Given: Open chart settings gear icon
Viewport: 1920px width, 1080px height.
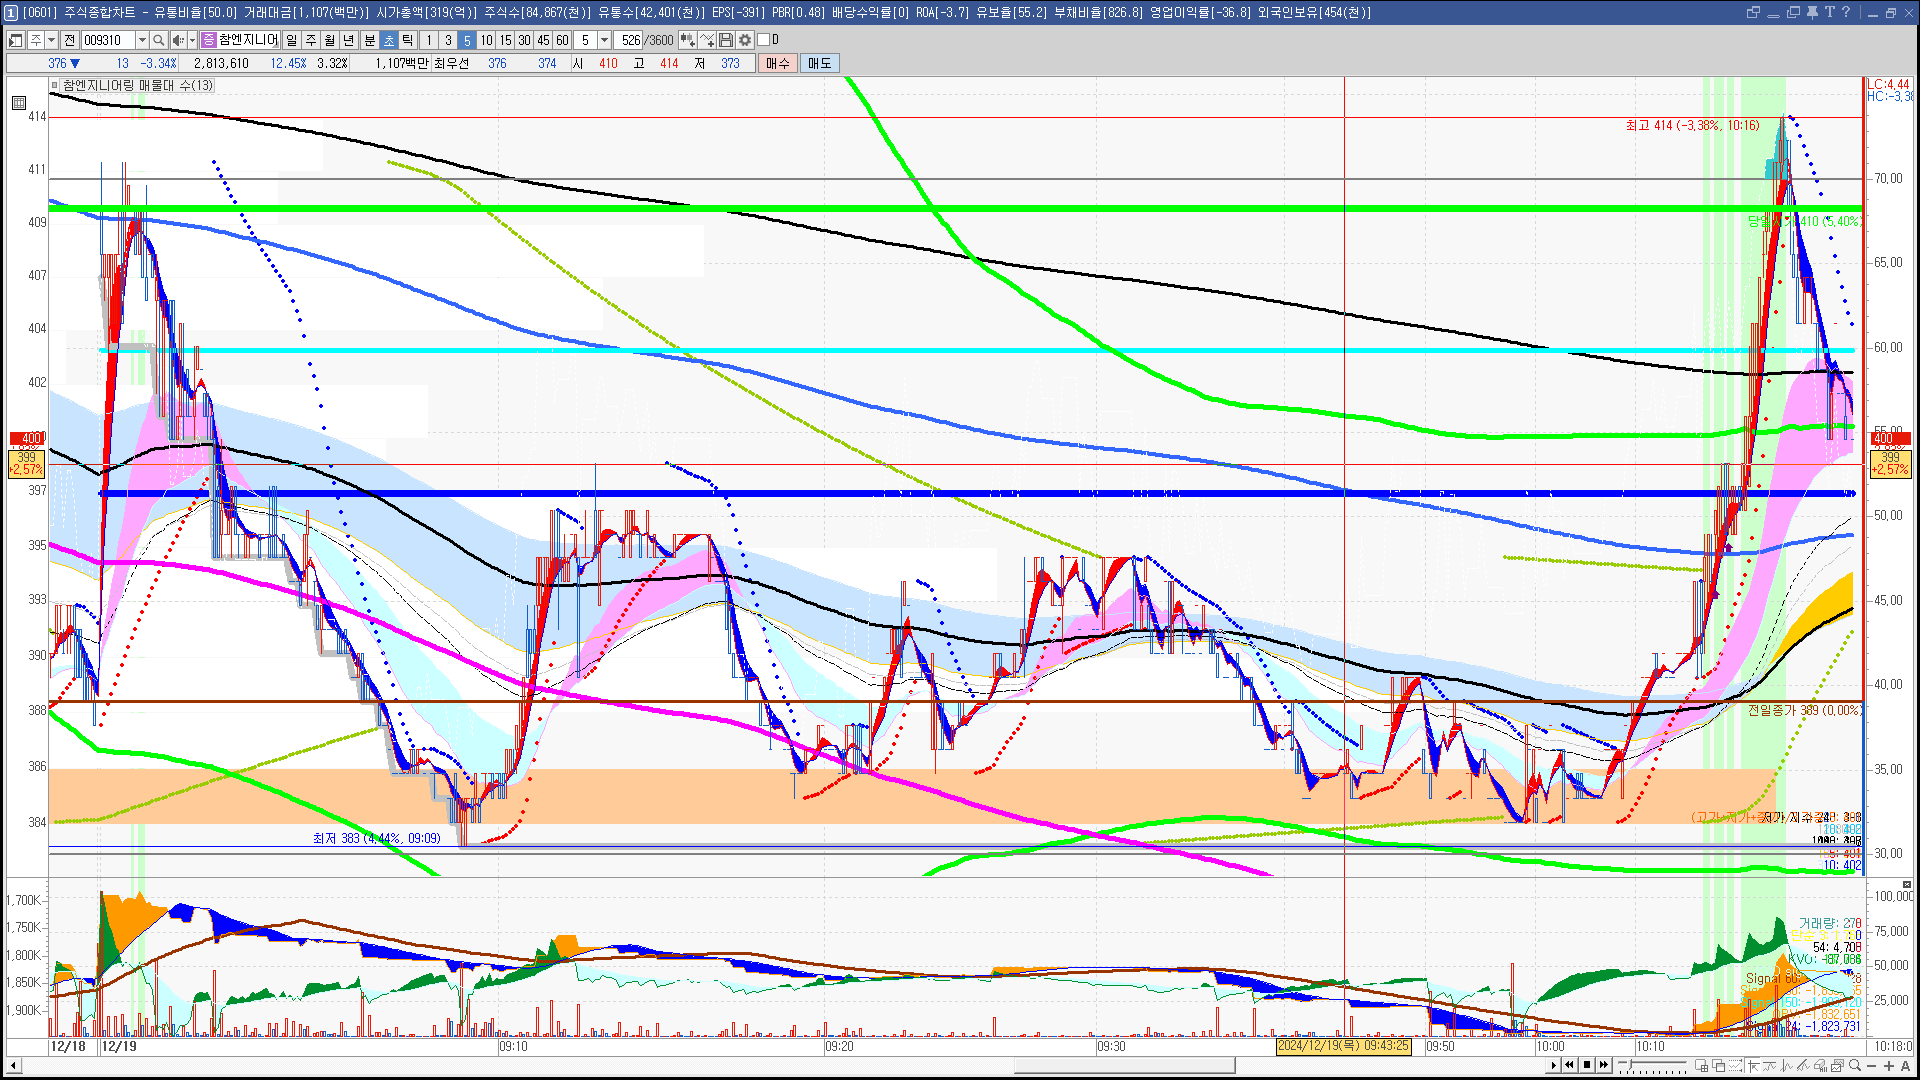Looking at the screenshot, I should pos(745,40).
